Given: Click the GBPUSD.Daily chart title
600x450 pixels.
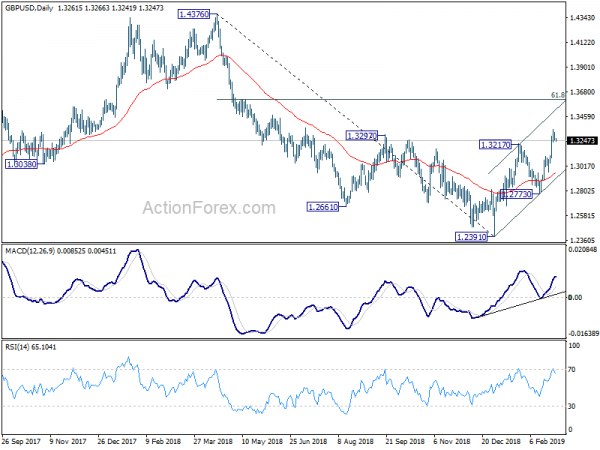Looking at the screenshot, I should coord(29,8).
